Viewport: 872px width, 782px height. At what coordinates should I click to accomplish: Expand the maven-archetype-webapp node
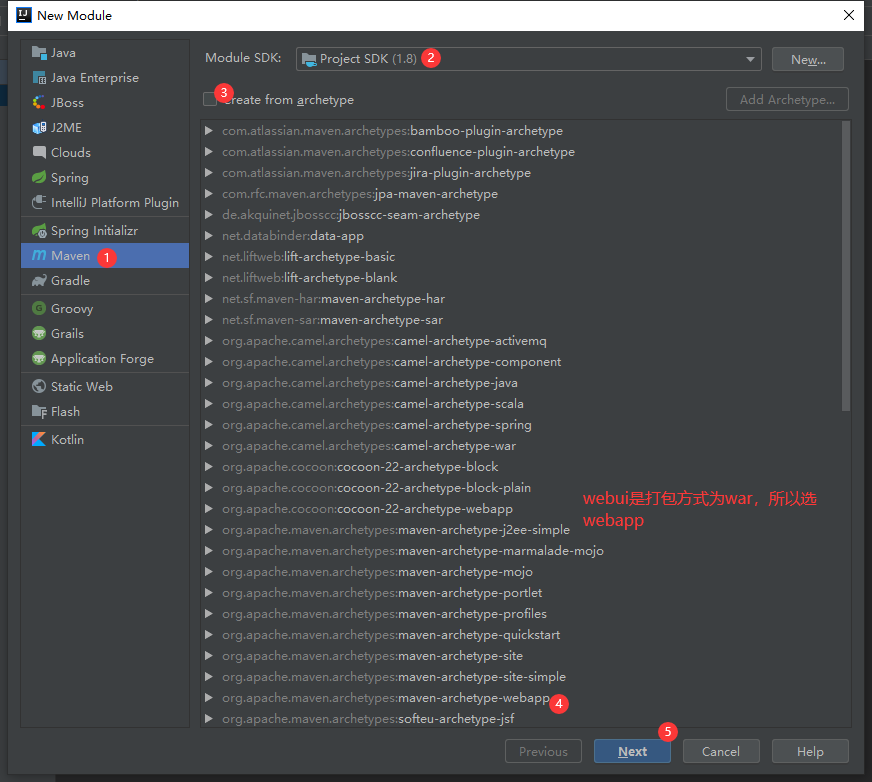pos(209,698)
